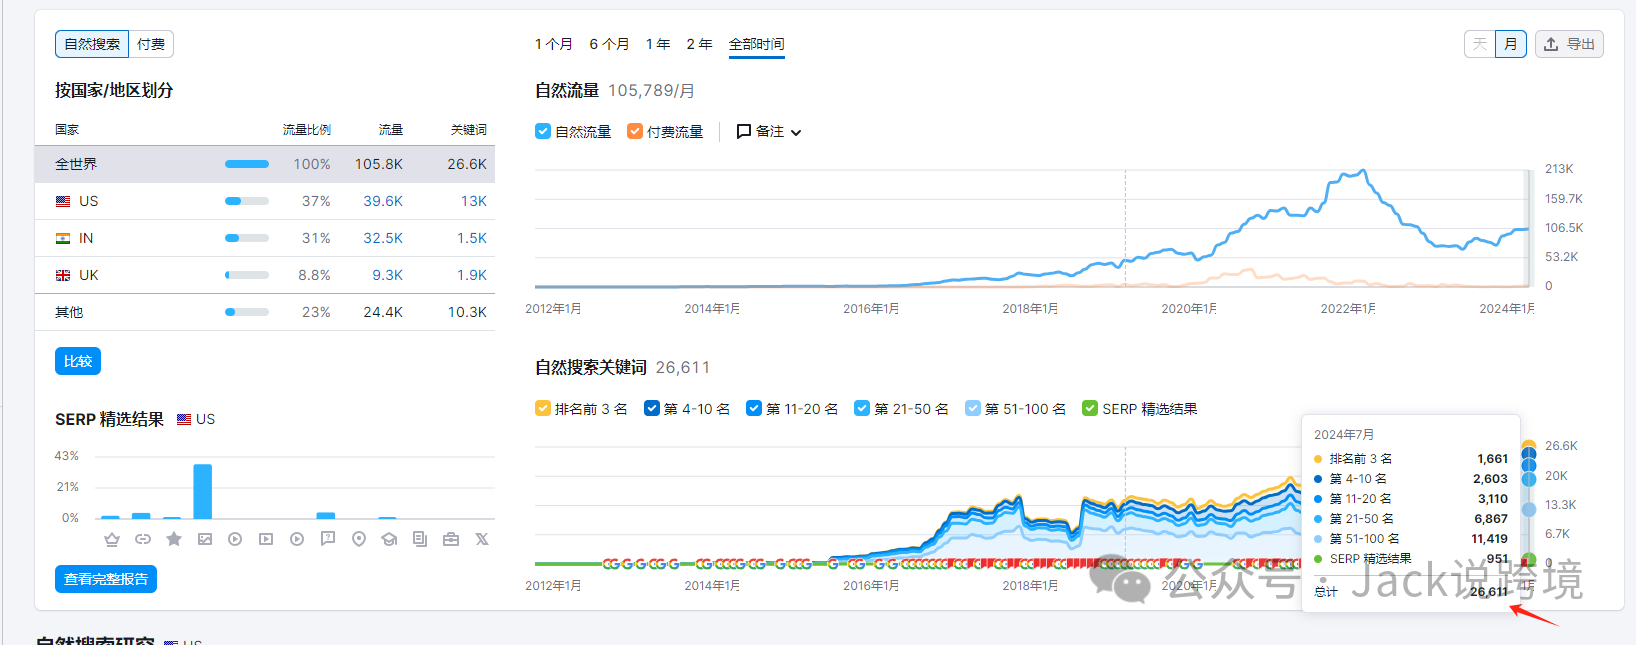
Task: Switch to 自然搜索 traffic mode
Action: (92, 44)
